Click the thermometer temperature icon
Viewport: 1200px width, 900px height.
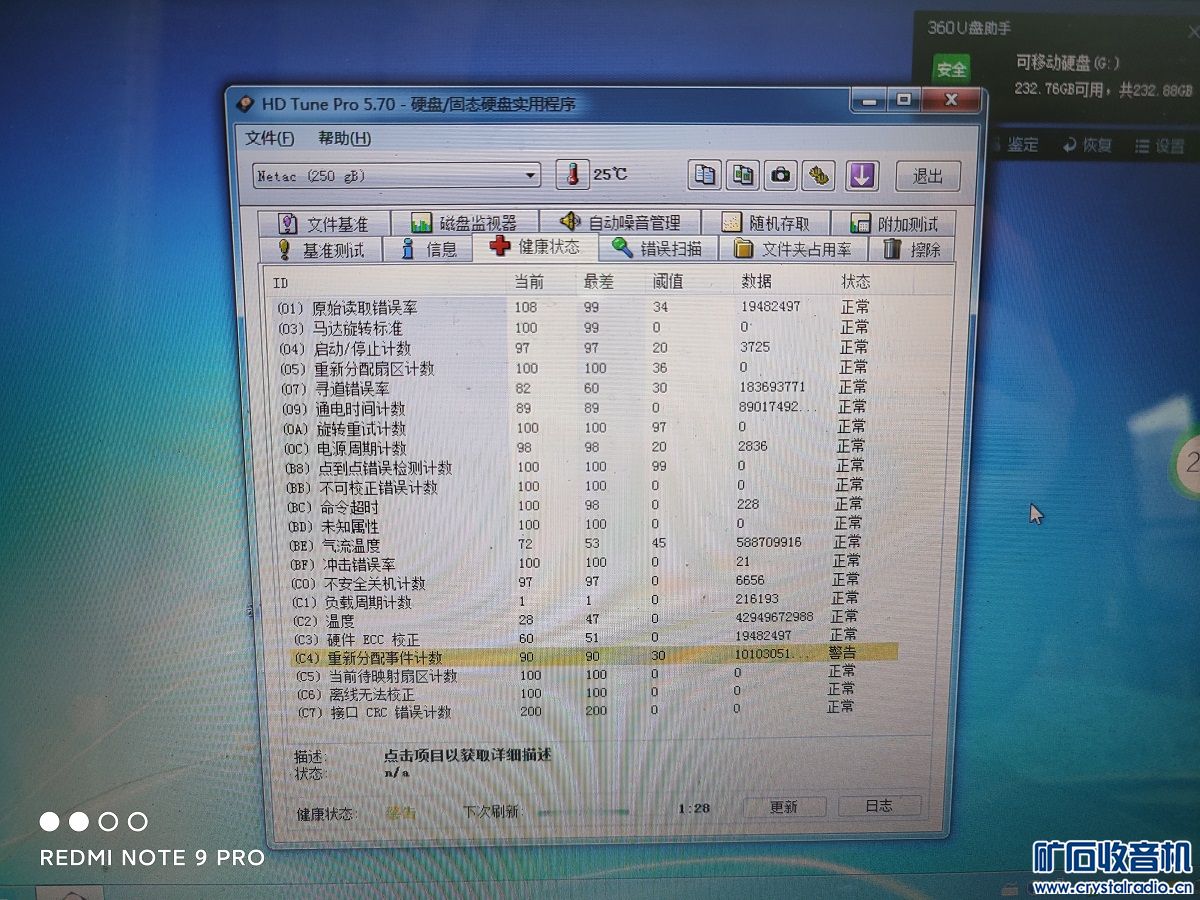[572, 174]
